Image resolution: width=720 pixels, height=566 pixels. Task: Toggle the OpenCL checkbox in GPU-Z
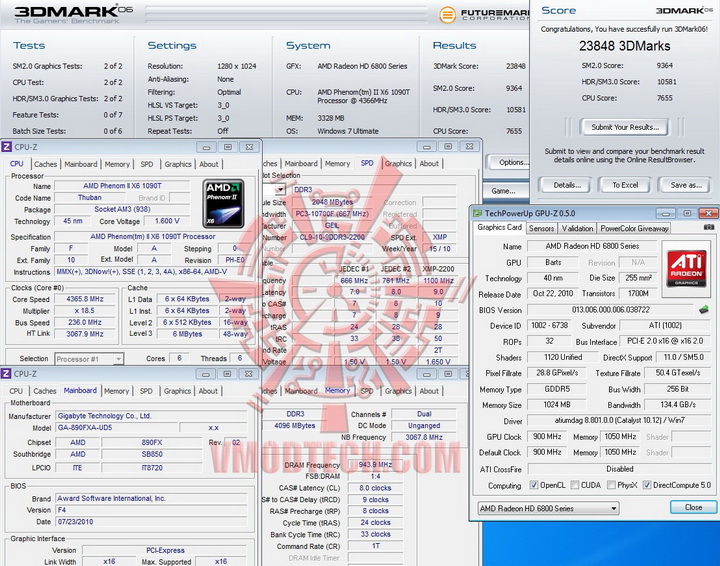tap(534, 485)
